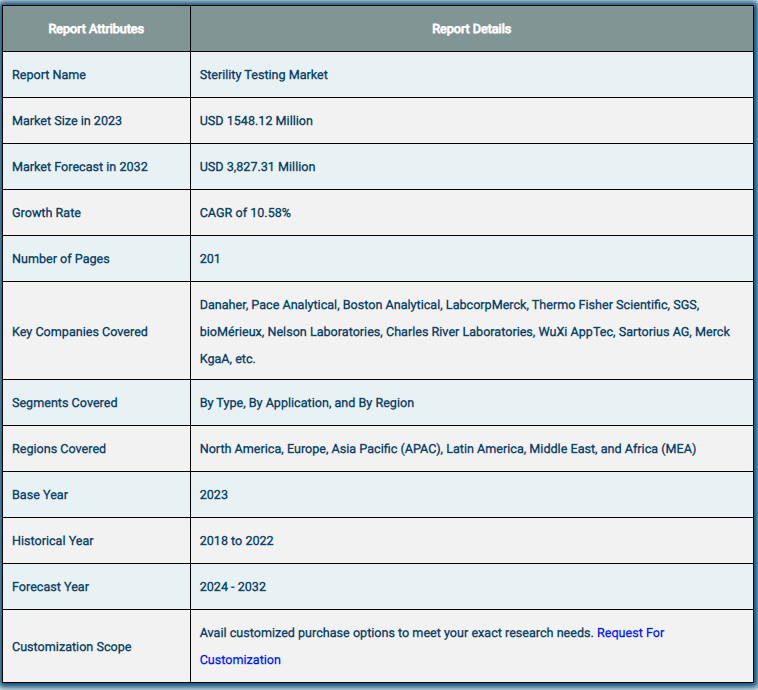The height and width of the screenshot is (690, 758).
Task: Click 'Avail customized purchase options' sentence
Action: [396, 633]
